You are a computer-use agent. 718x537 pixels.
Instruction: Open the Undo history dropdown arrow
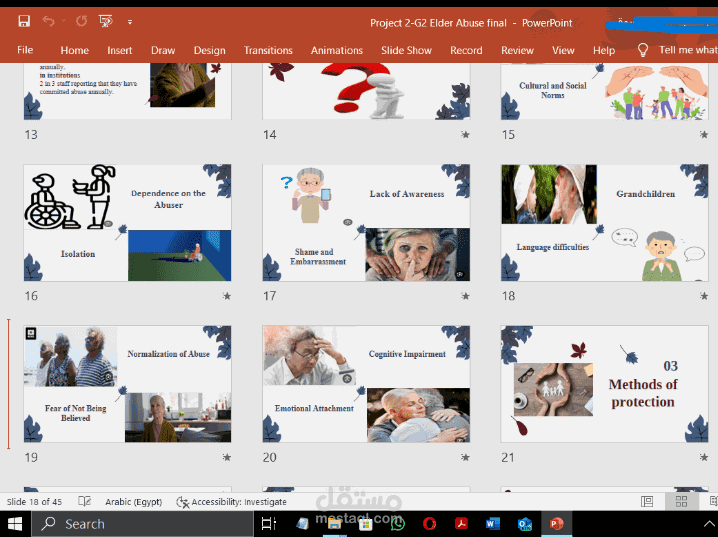(64, 21)
